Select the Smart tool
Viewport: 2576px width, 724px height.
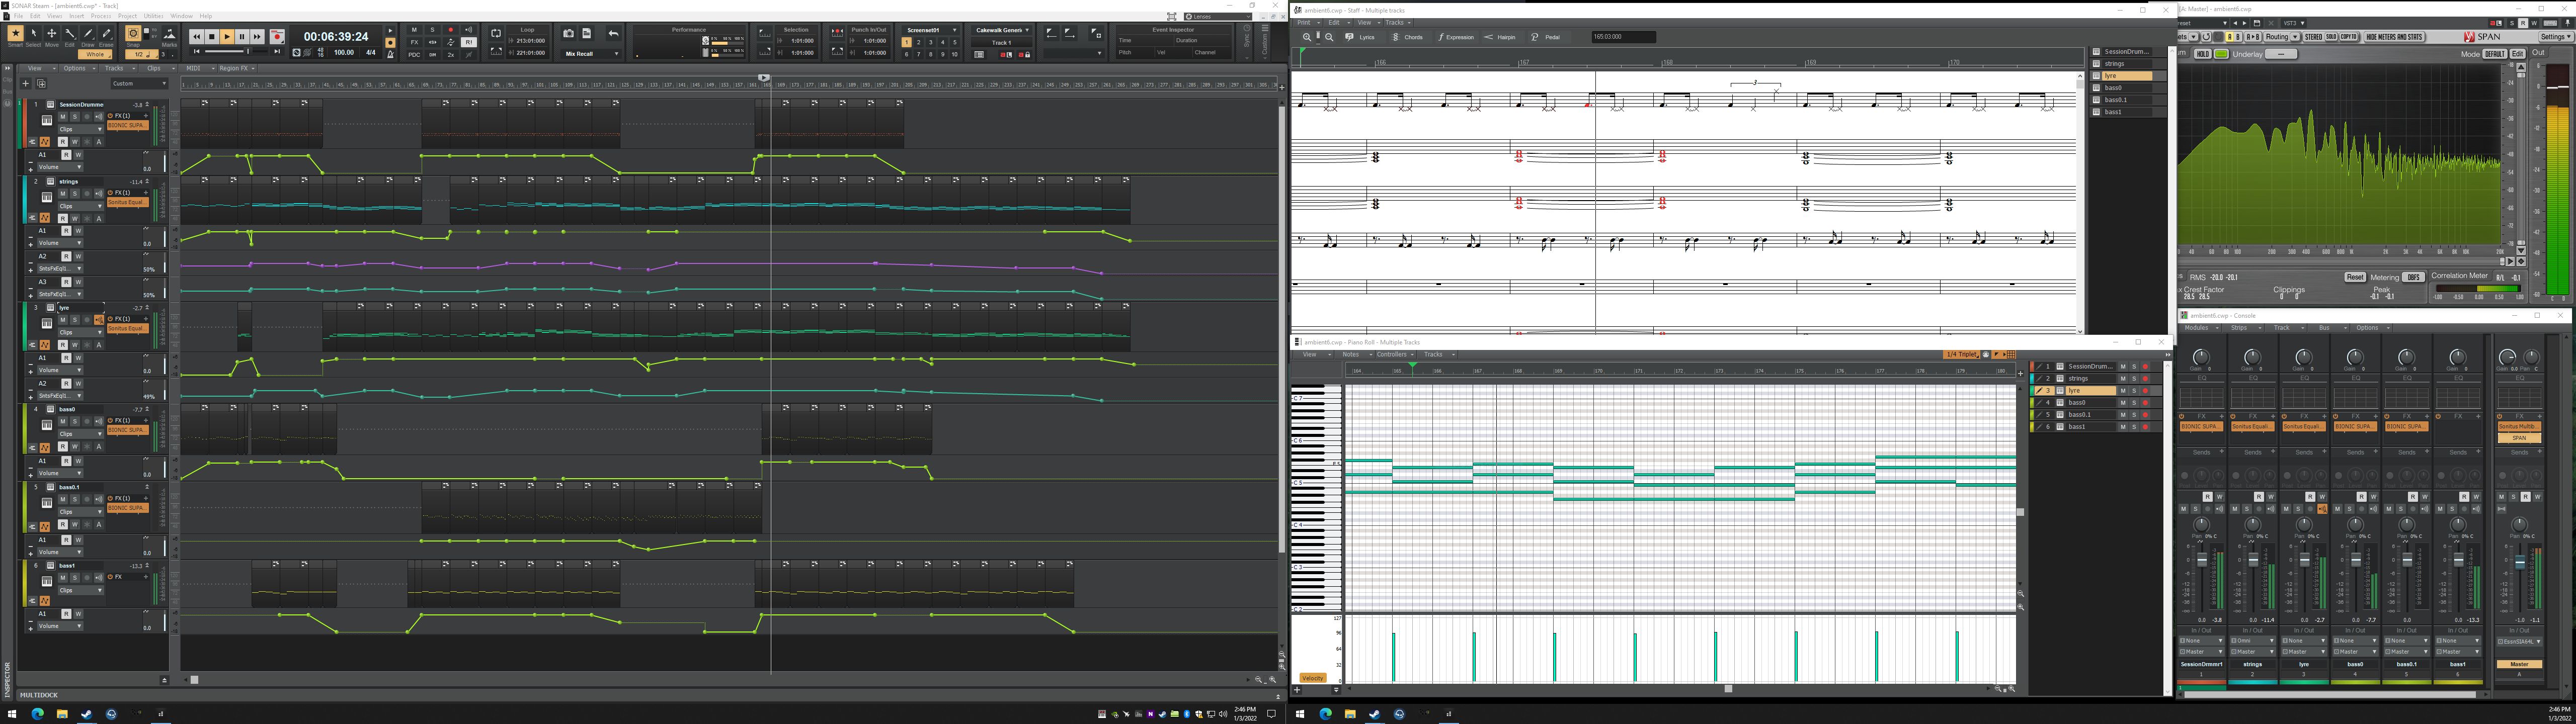[x=15, y=34]
